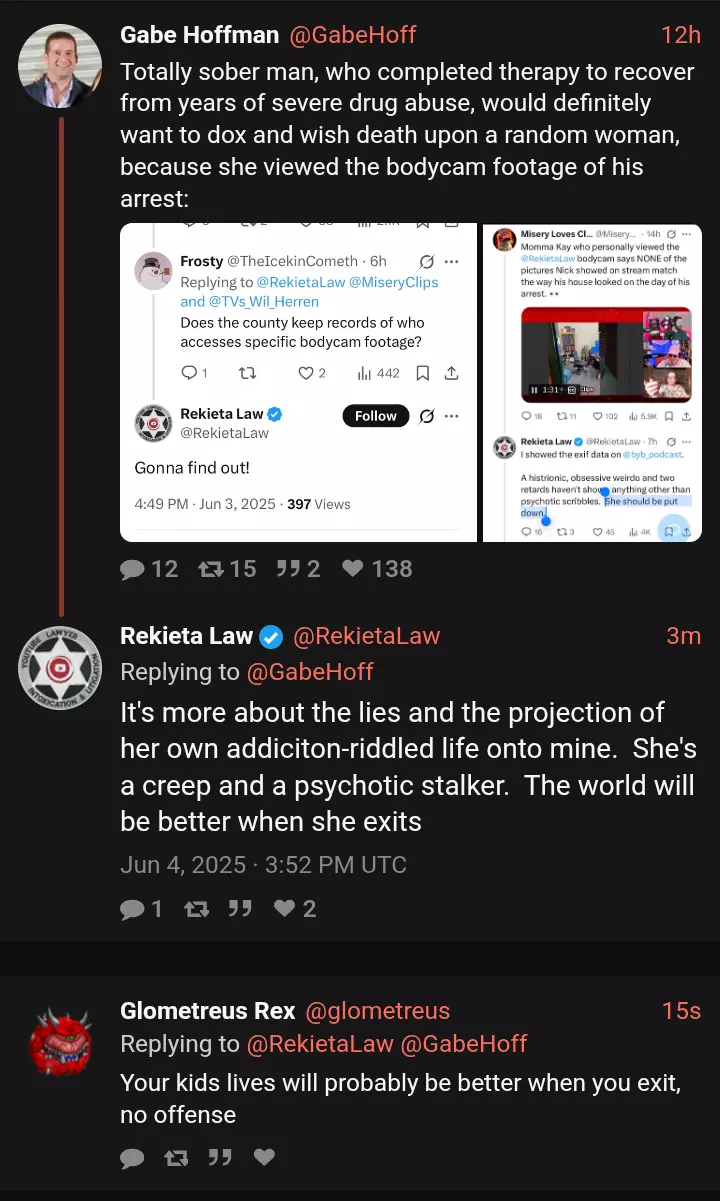
Task: Retweet the Rekieta Law reply
Action: tap(196, 909)
